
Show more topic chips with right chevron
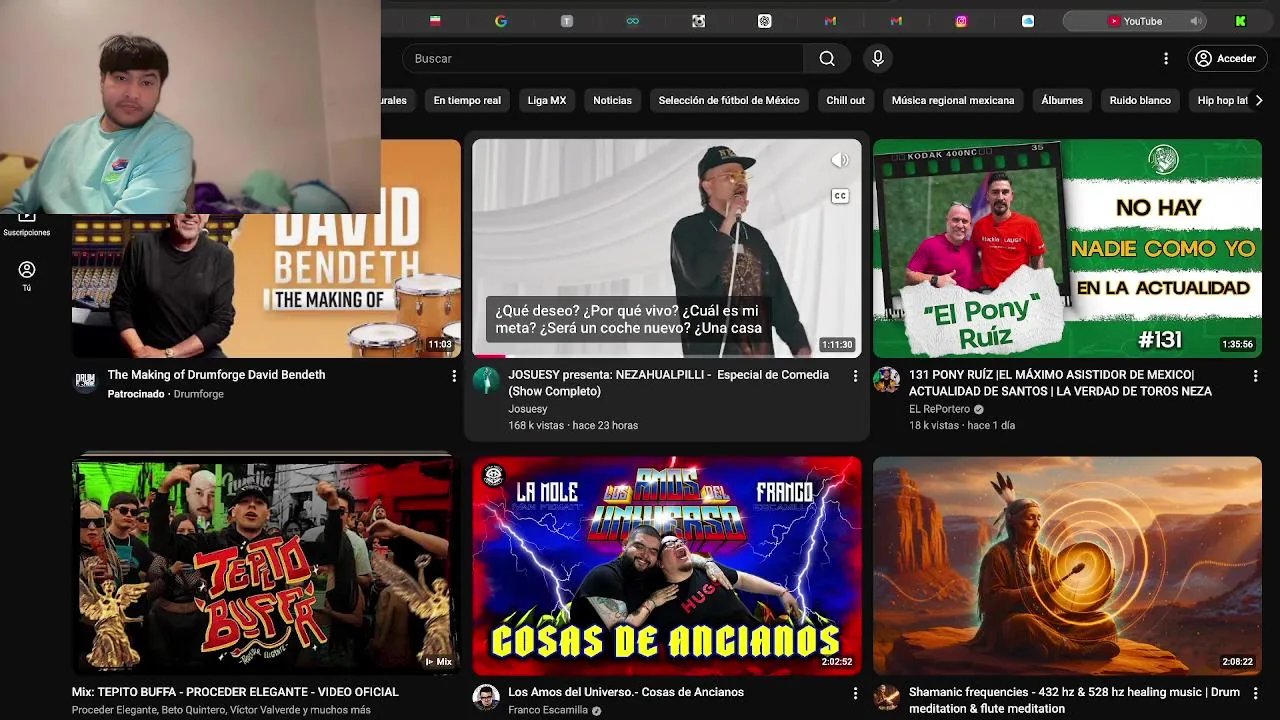1259,100
